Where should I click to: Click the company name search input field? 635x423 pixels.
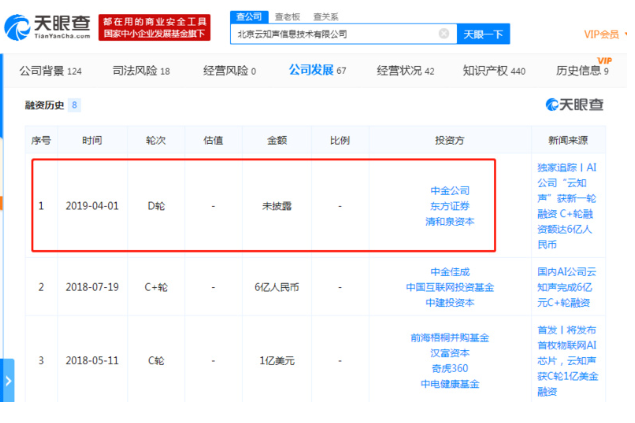click(x=335, y=34)
